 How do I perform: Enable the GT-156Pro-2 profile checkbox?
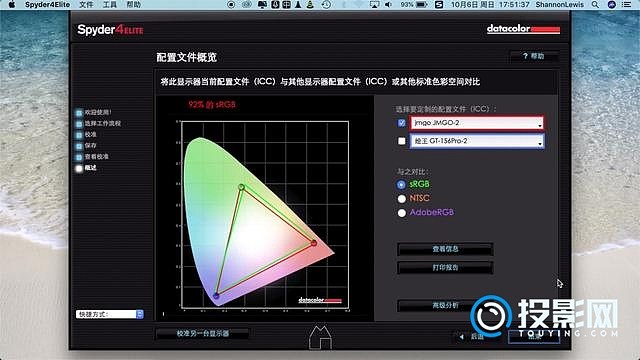(x=402, y=141)
